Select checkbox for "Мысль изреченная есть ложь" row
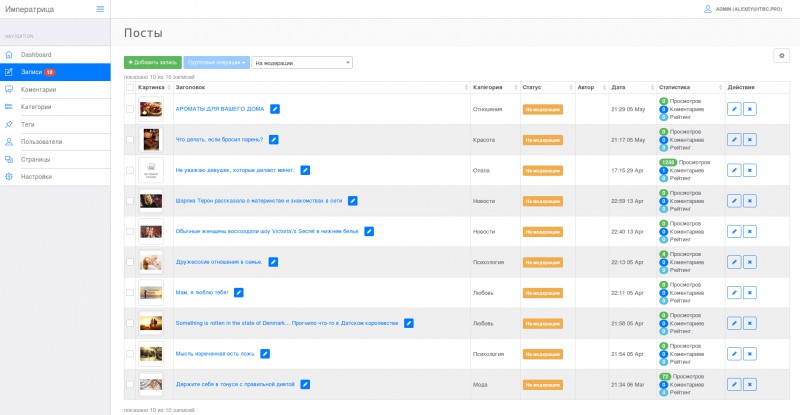The height and width of the screenshot is (415, 800). pyautogui.click(x=129, y=354)
